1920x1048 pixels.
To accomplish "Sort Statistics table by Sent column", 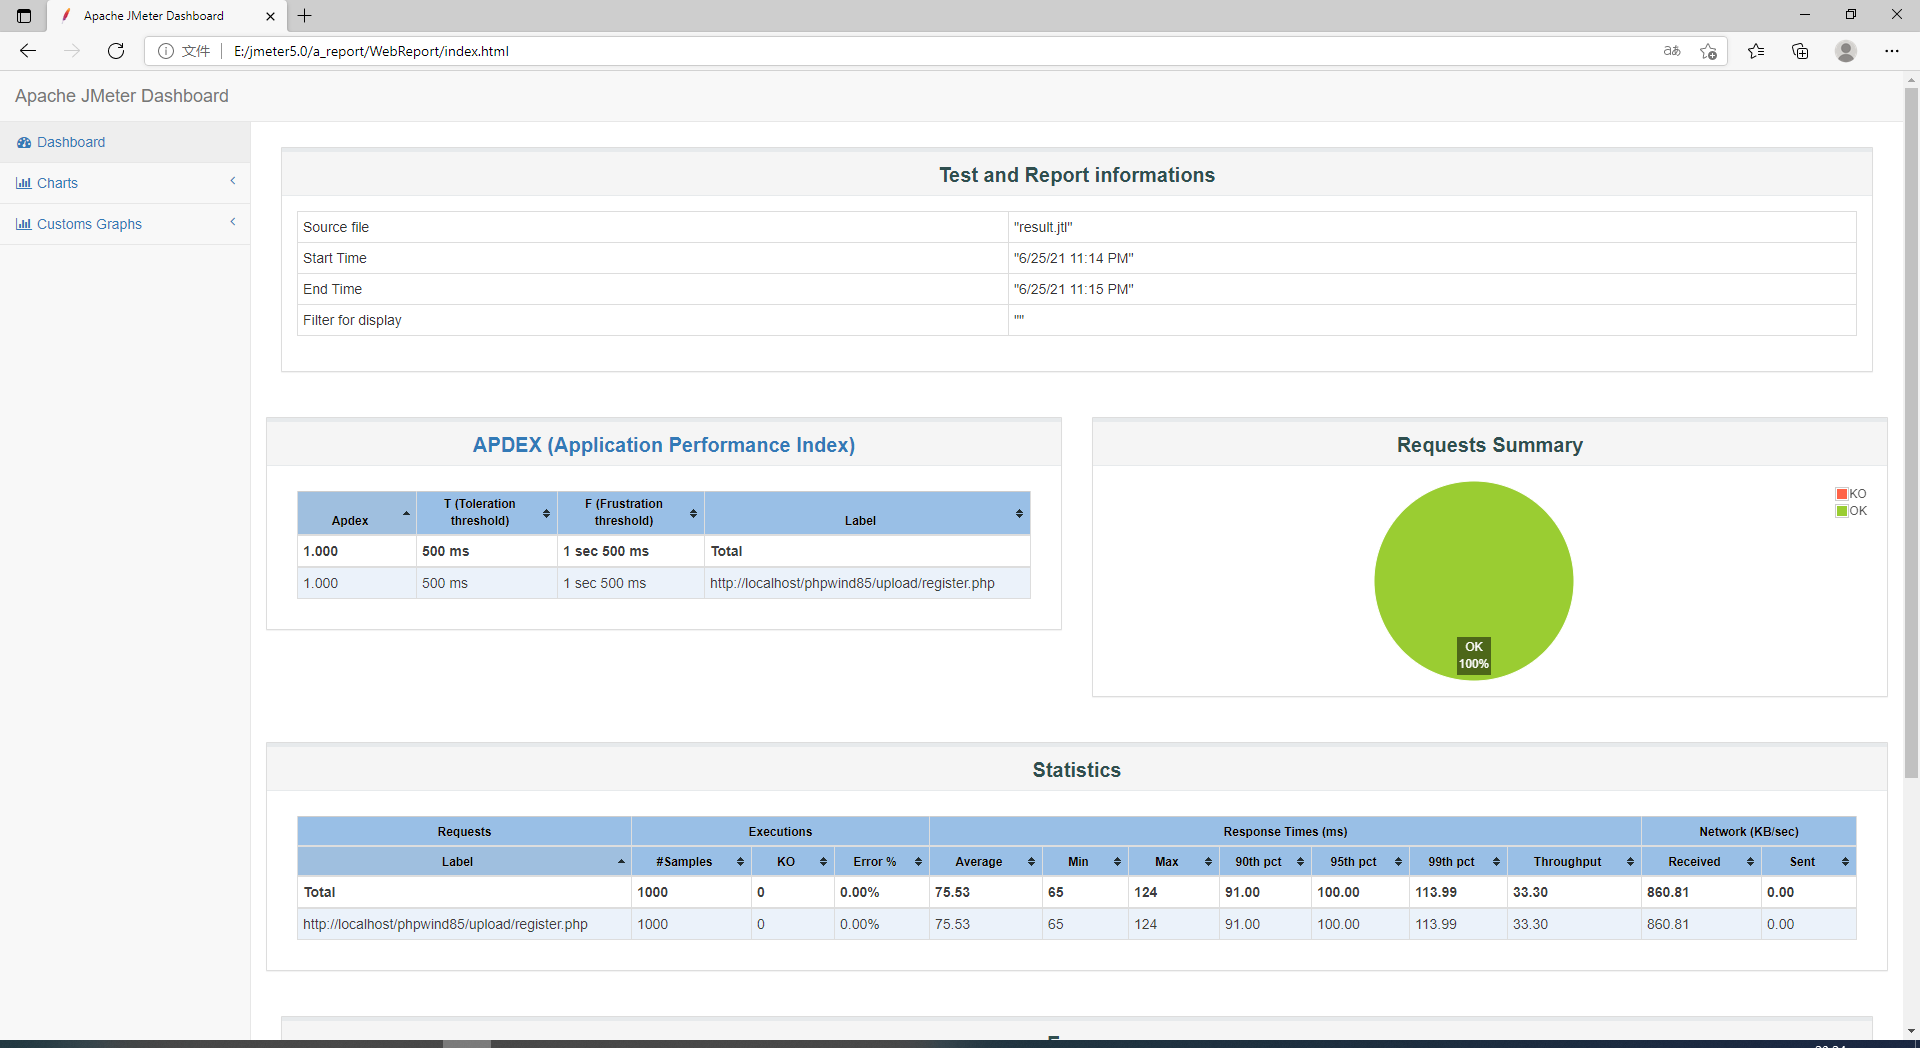I will pos(1809,862).
